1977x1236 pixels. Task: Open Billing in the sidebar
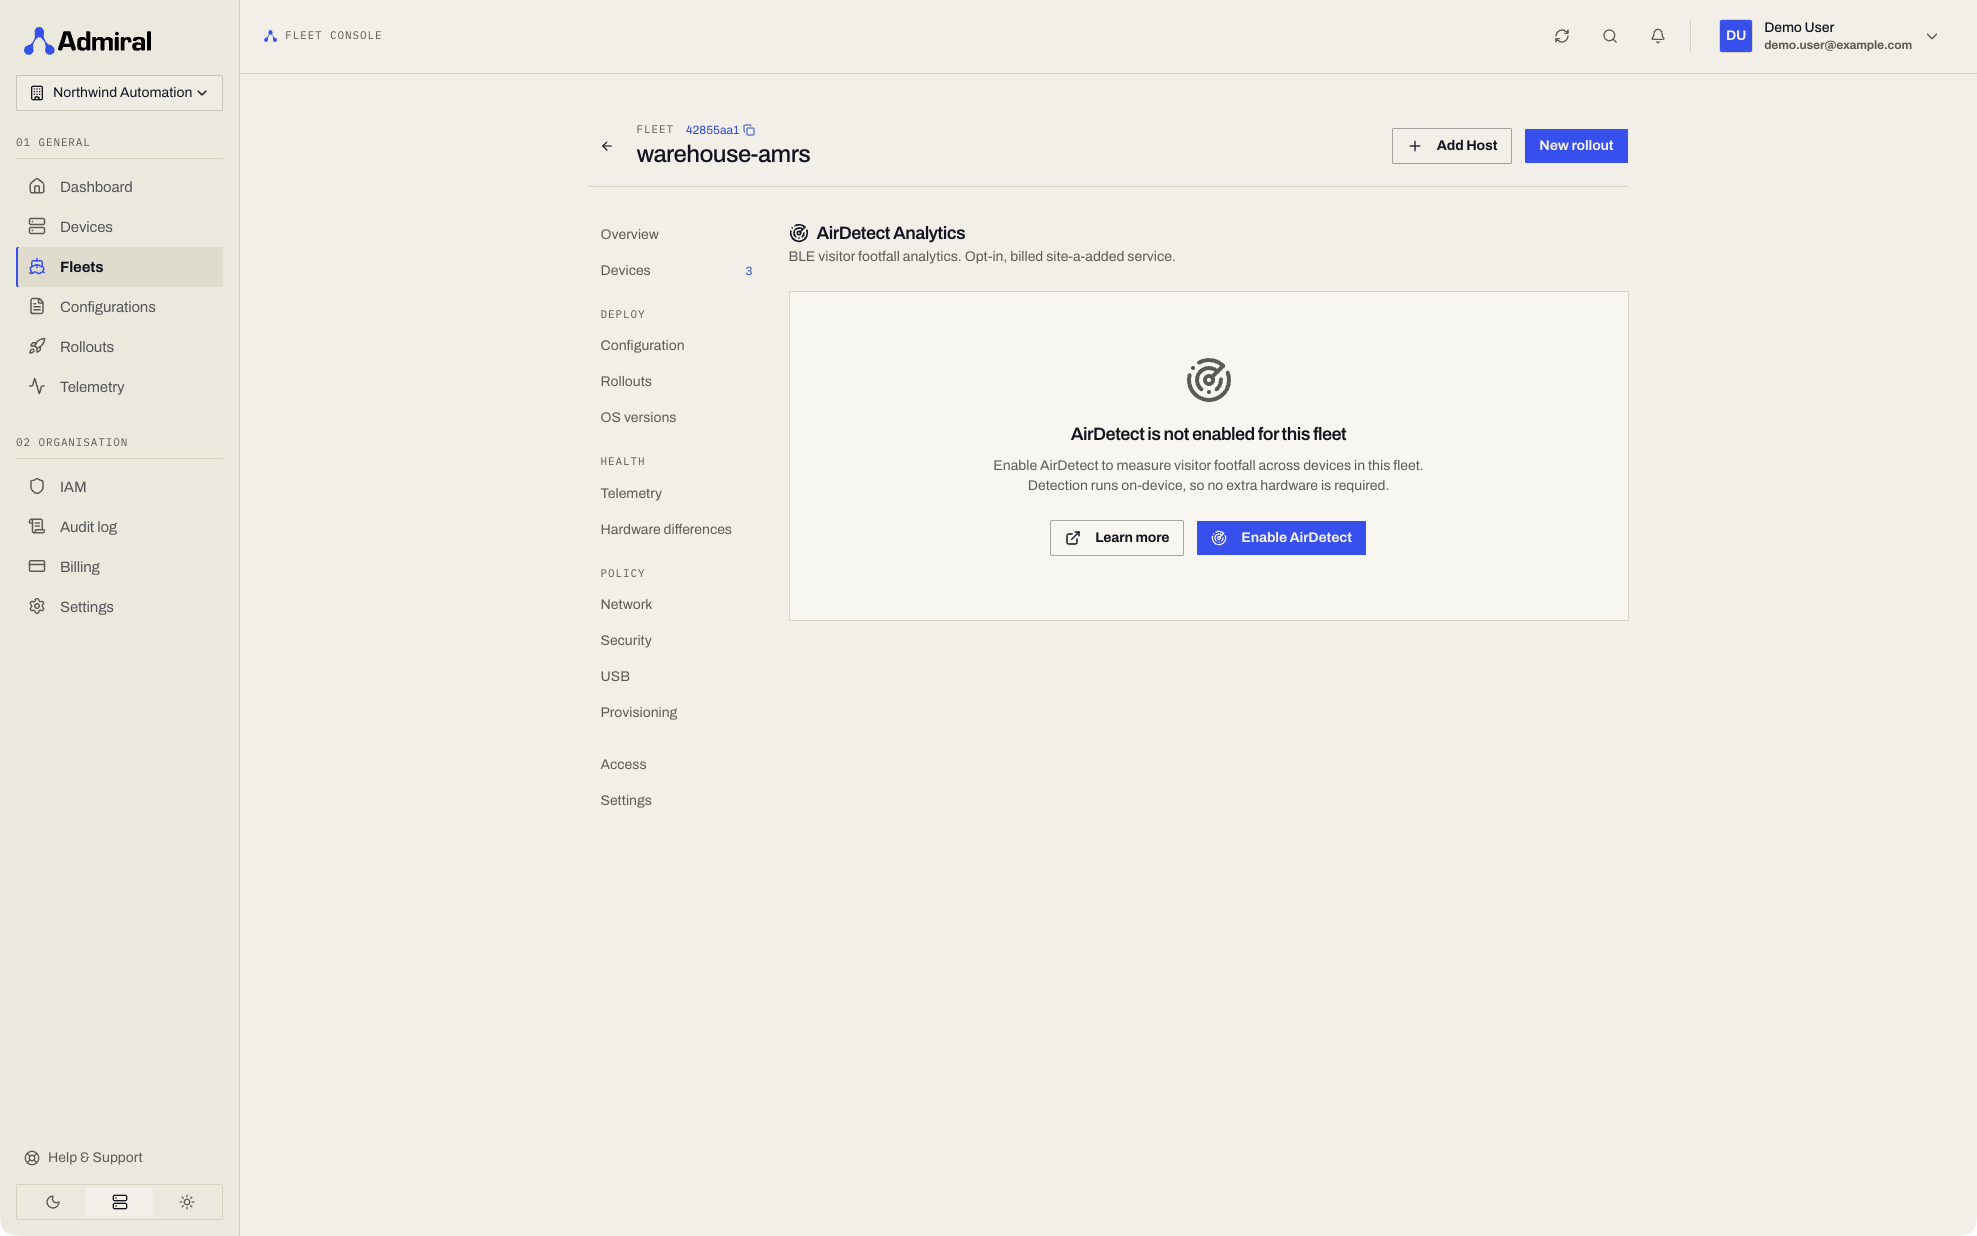[119, 567]
